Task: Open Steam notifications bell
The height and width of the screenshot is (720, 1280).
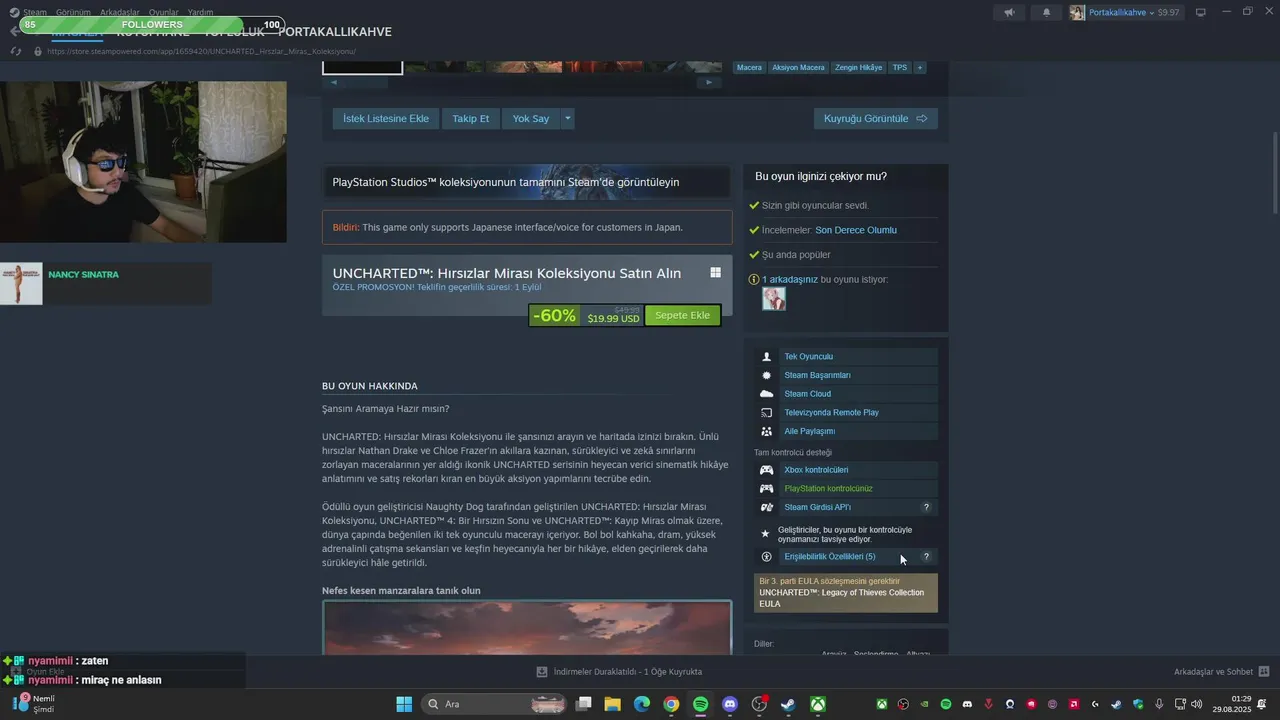Action: pyautogui.click(x=1046, y=12)
